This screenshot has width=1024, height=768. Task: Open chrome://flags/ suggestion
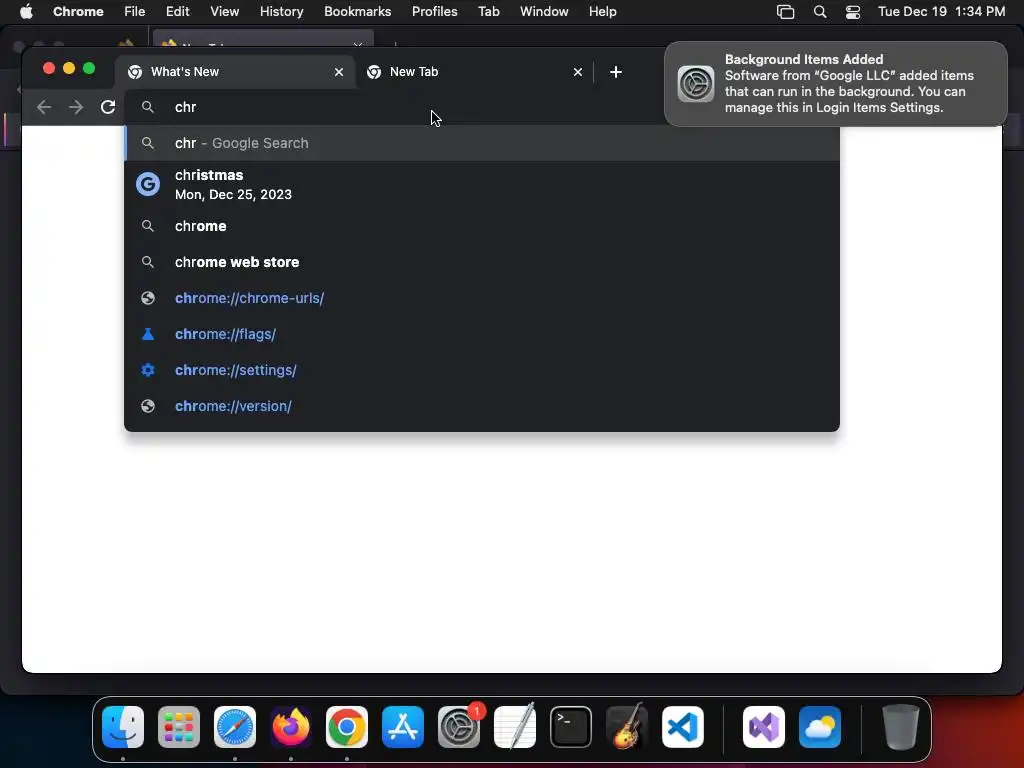coord(482,334)
